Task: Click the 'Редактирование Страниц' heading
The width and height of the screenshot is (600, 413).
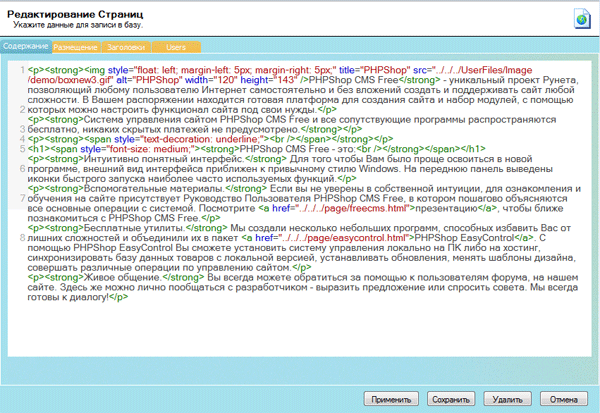Action: (x=75, y=15)
